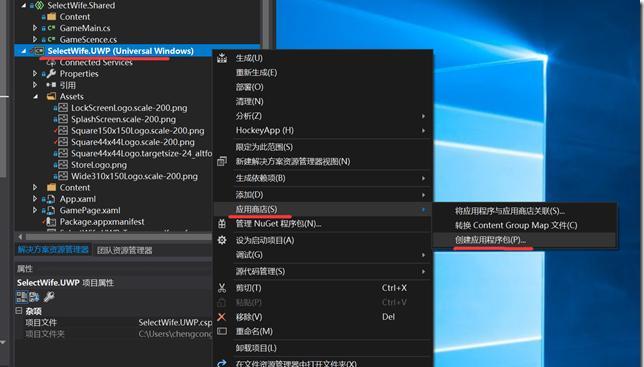This screenshot has width=644, height=367.
Task: Choose 卸载项目(L) unload project
Action: [x=323, y=348]
